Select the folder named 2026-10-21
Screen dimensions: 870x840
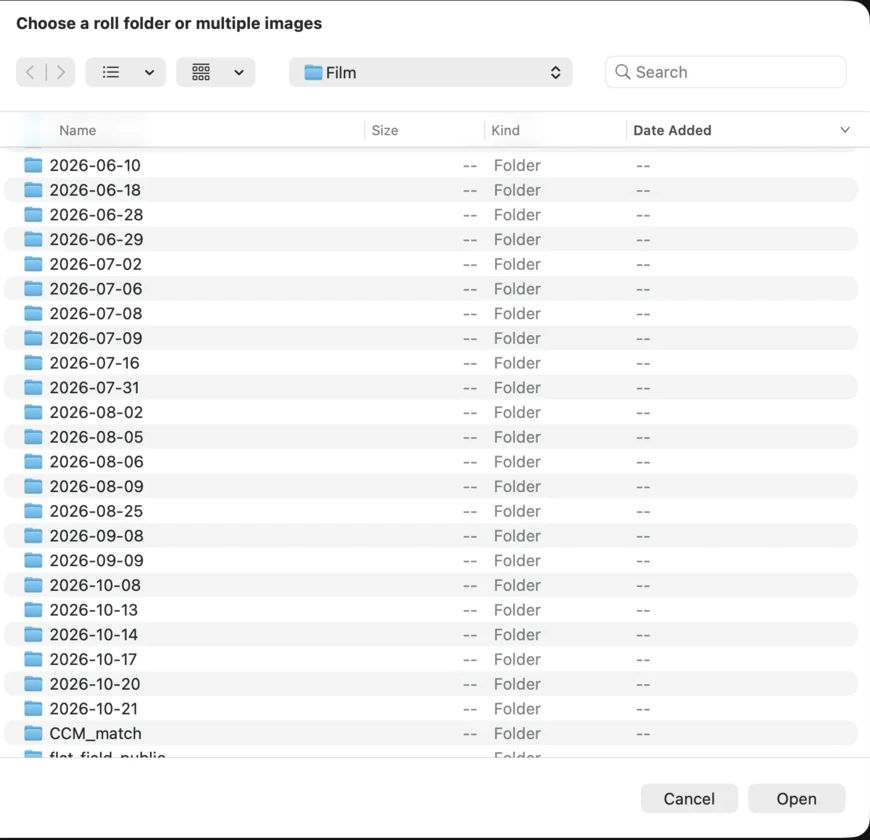point(94,709)
